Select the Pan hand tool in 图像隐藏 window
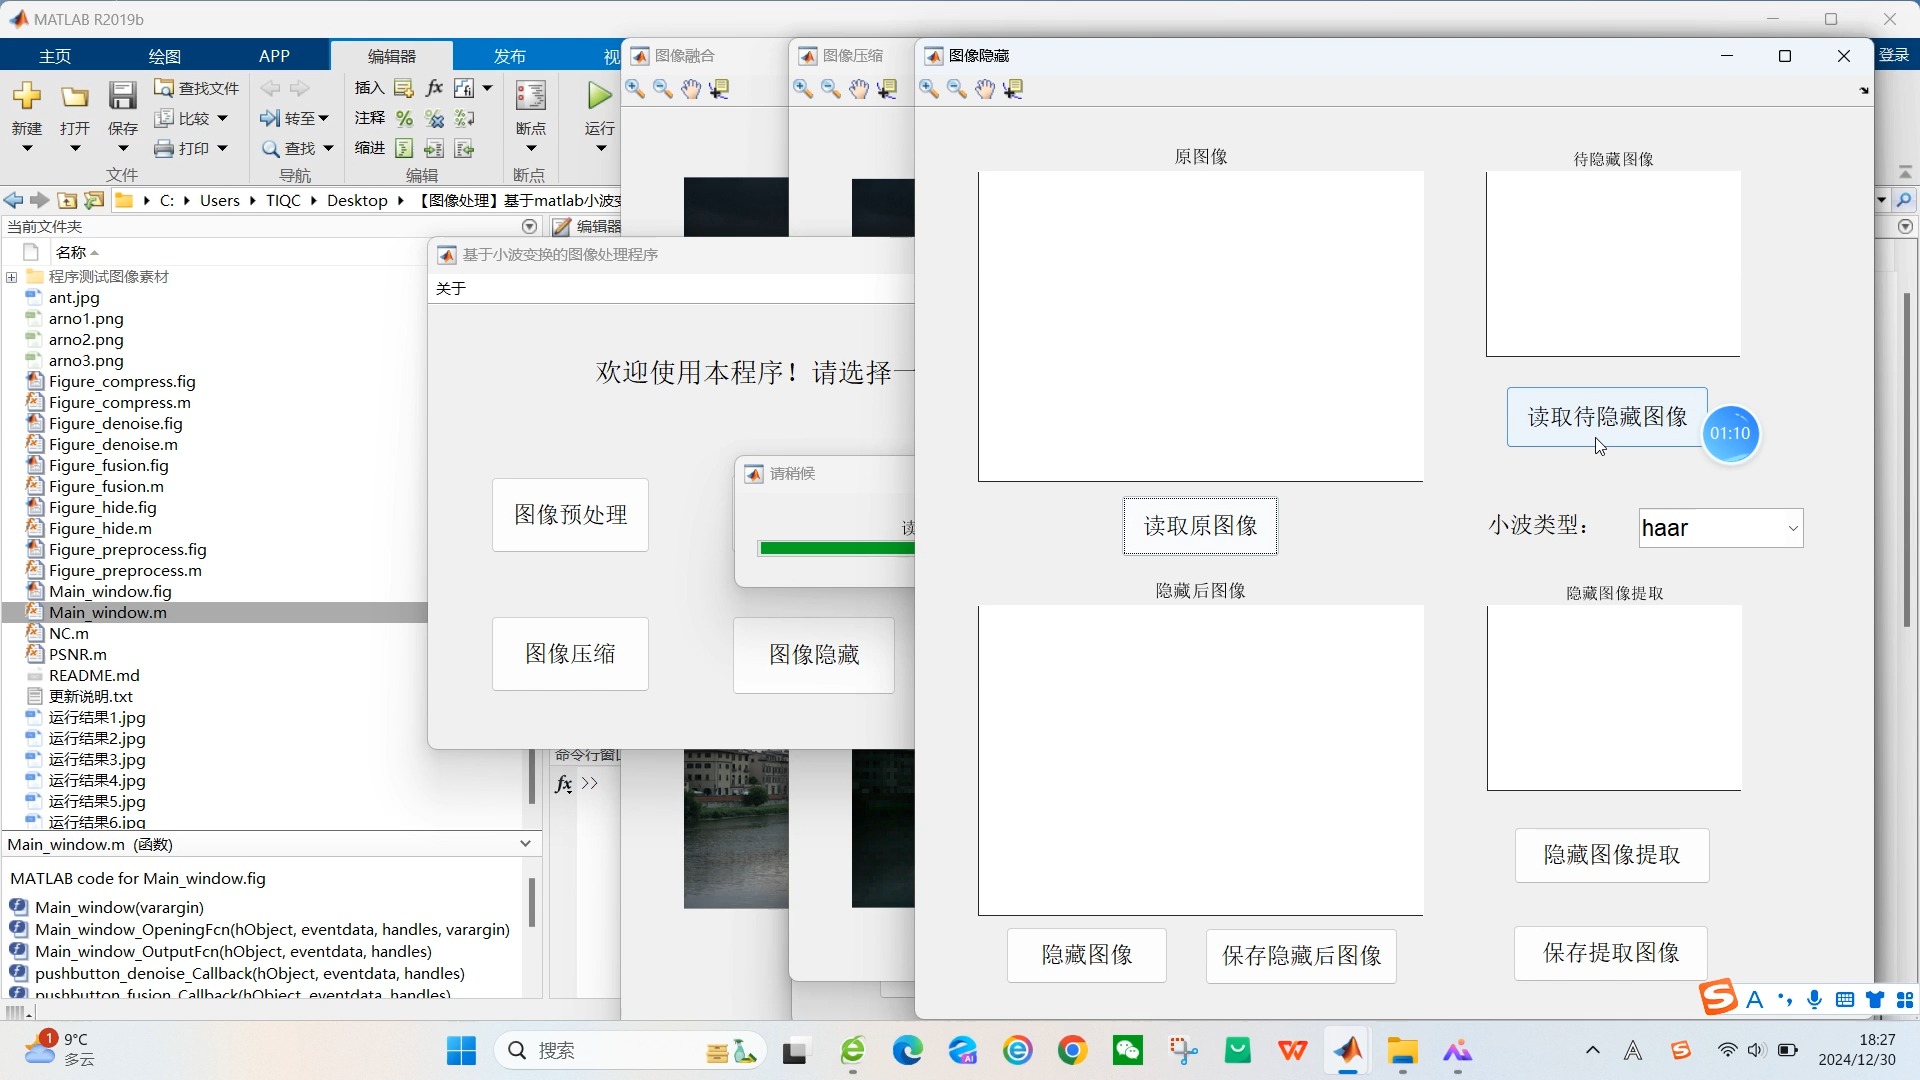Screen dimensions: 1920x1080 [x=985, y=89]
